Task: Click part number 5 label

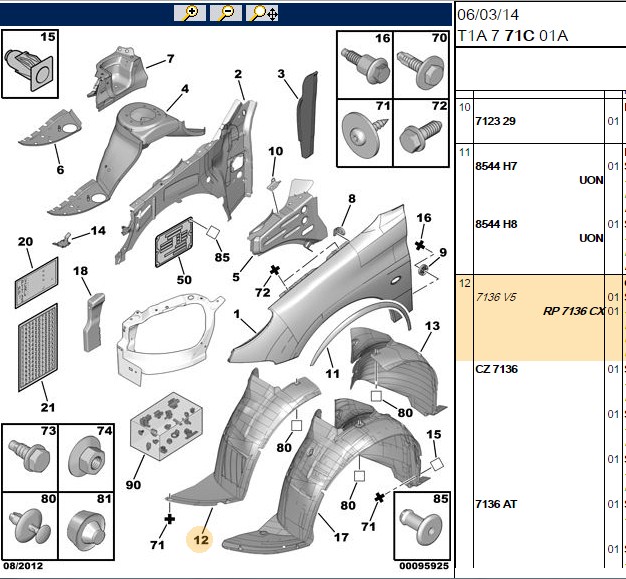Action: pyautogui.click(x=236, y=277)
